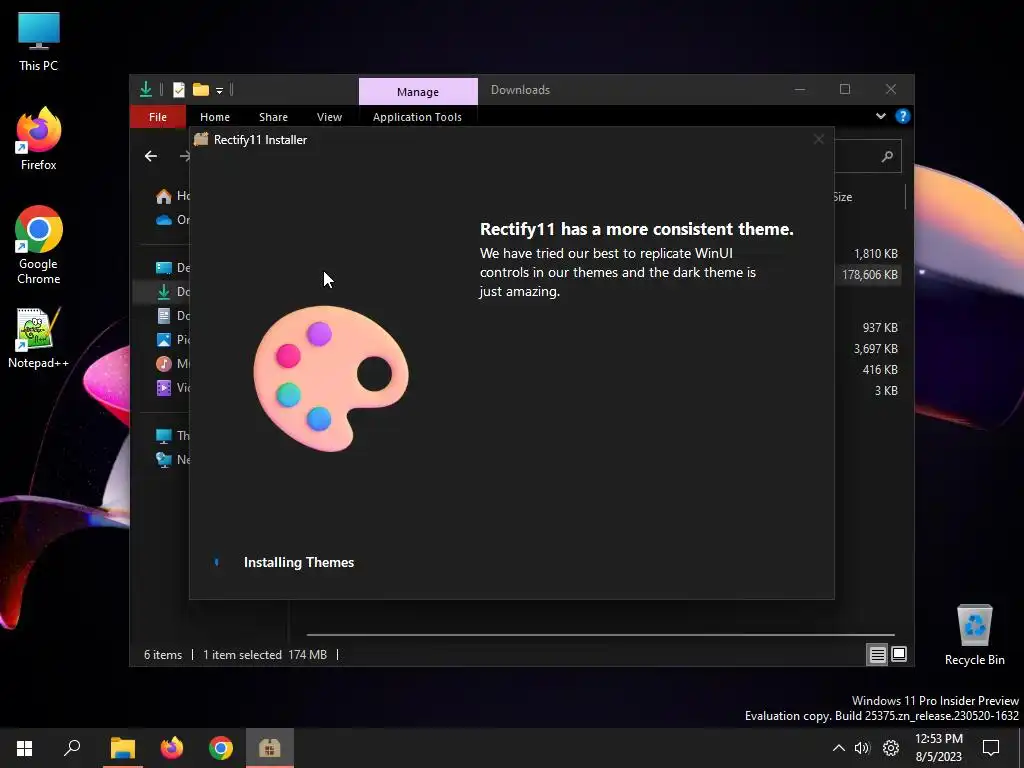The width and height of the screenshot is (1024, 768).
Task: Close the Rectify11 Installer dialog
Action: 818,139
